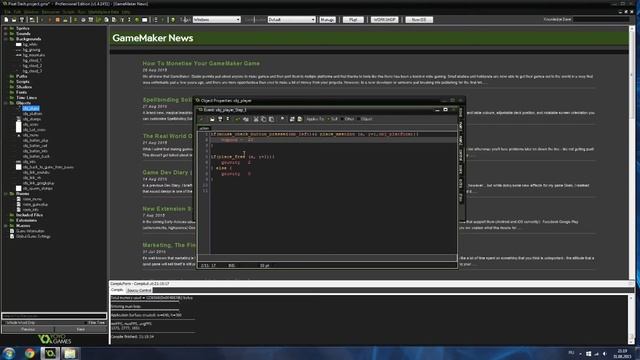Click GameMaker icon in Windows taskbar
640x360 pixels.
coord(50,353)
